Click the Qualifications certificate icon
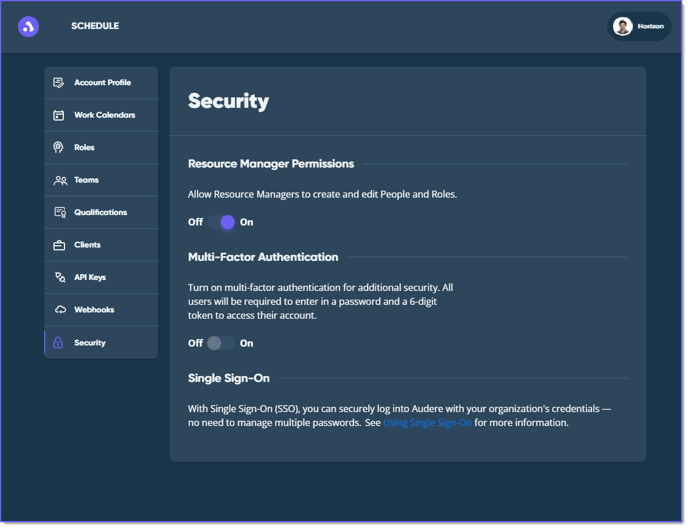Screen dimensions: 688x528 pos(60,212)
